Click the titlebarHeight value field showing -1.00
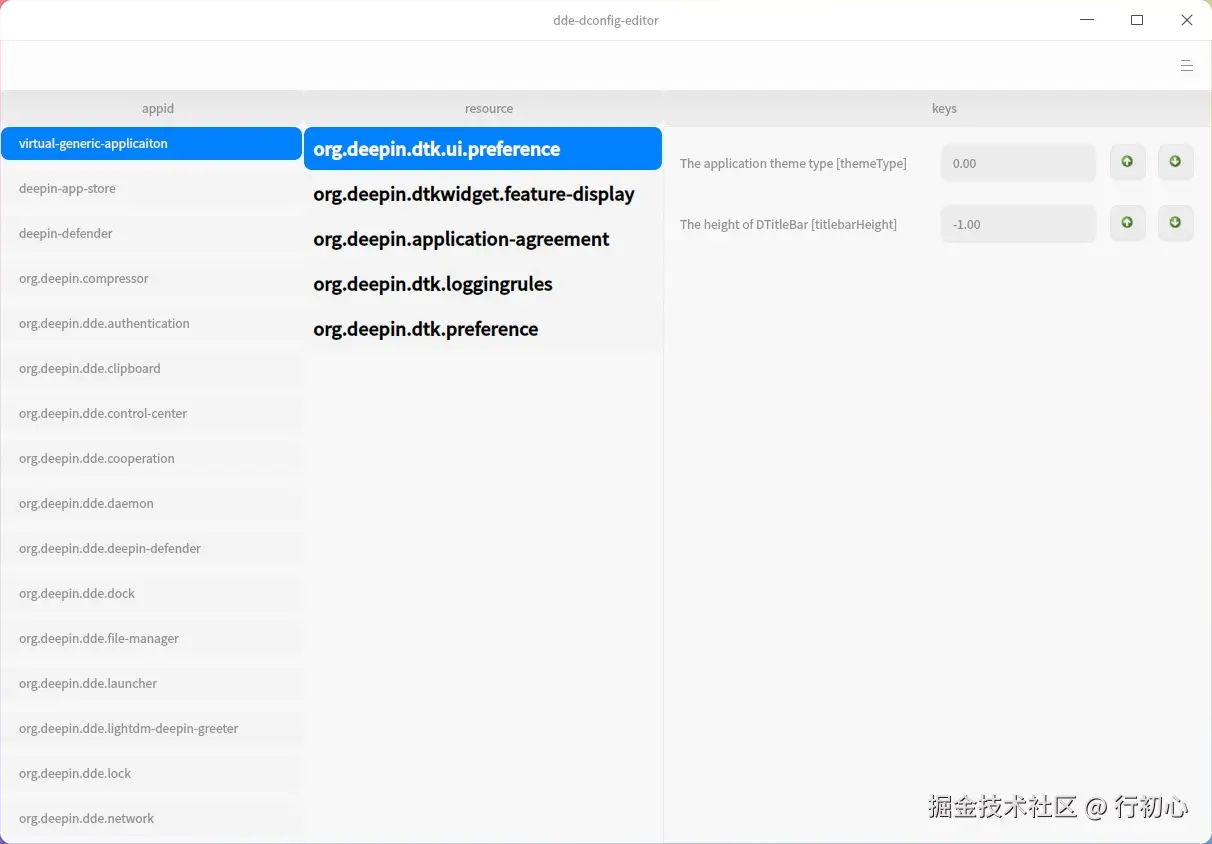Screen dimensions: 1212x844 (x=1017, y=223)
